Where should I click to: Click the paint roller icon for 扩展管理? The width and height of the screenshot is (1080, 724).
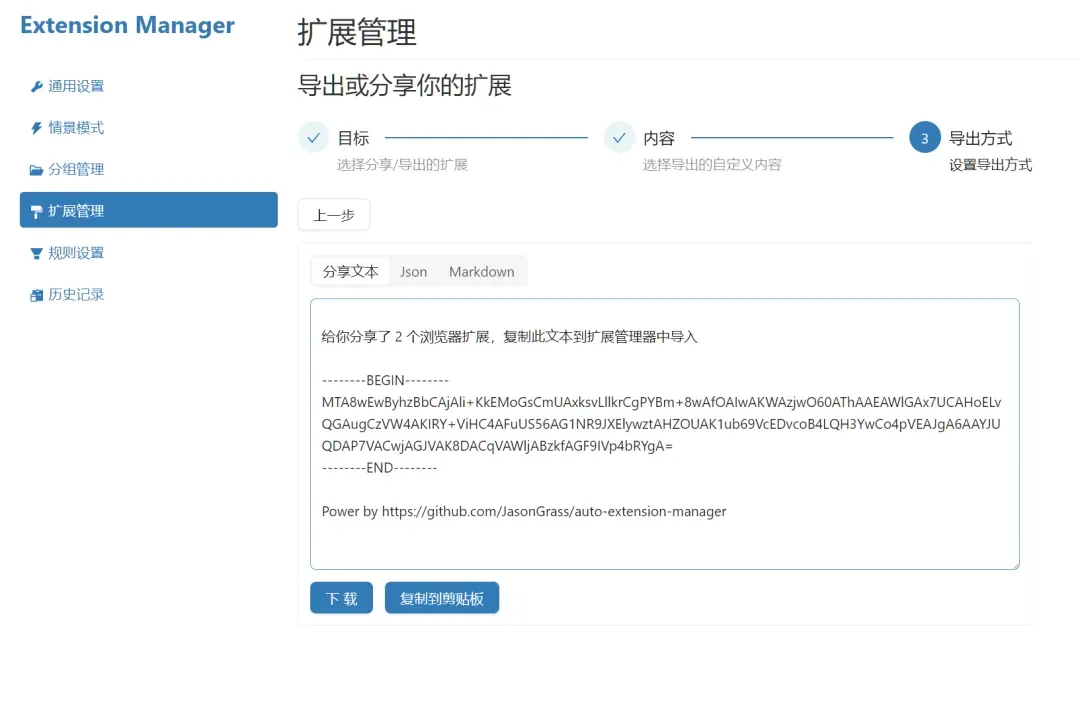click(x=37, y=212)
